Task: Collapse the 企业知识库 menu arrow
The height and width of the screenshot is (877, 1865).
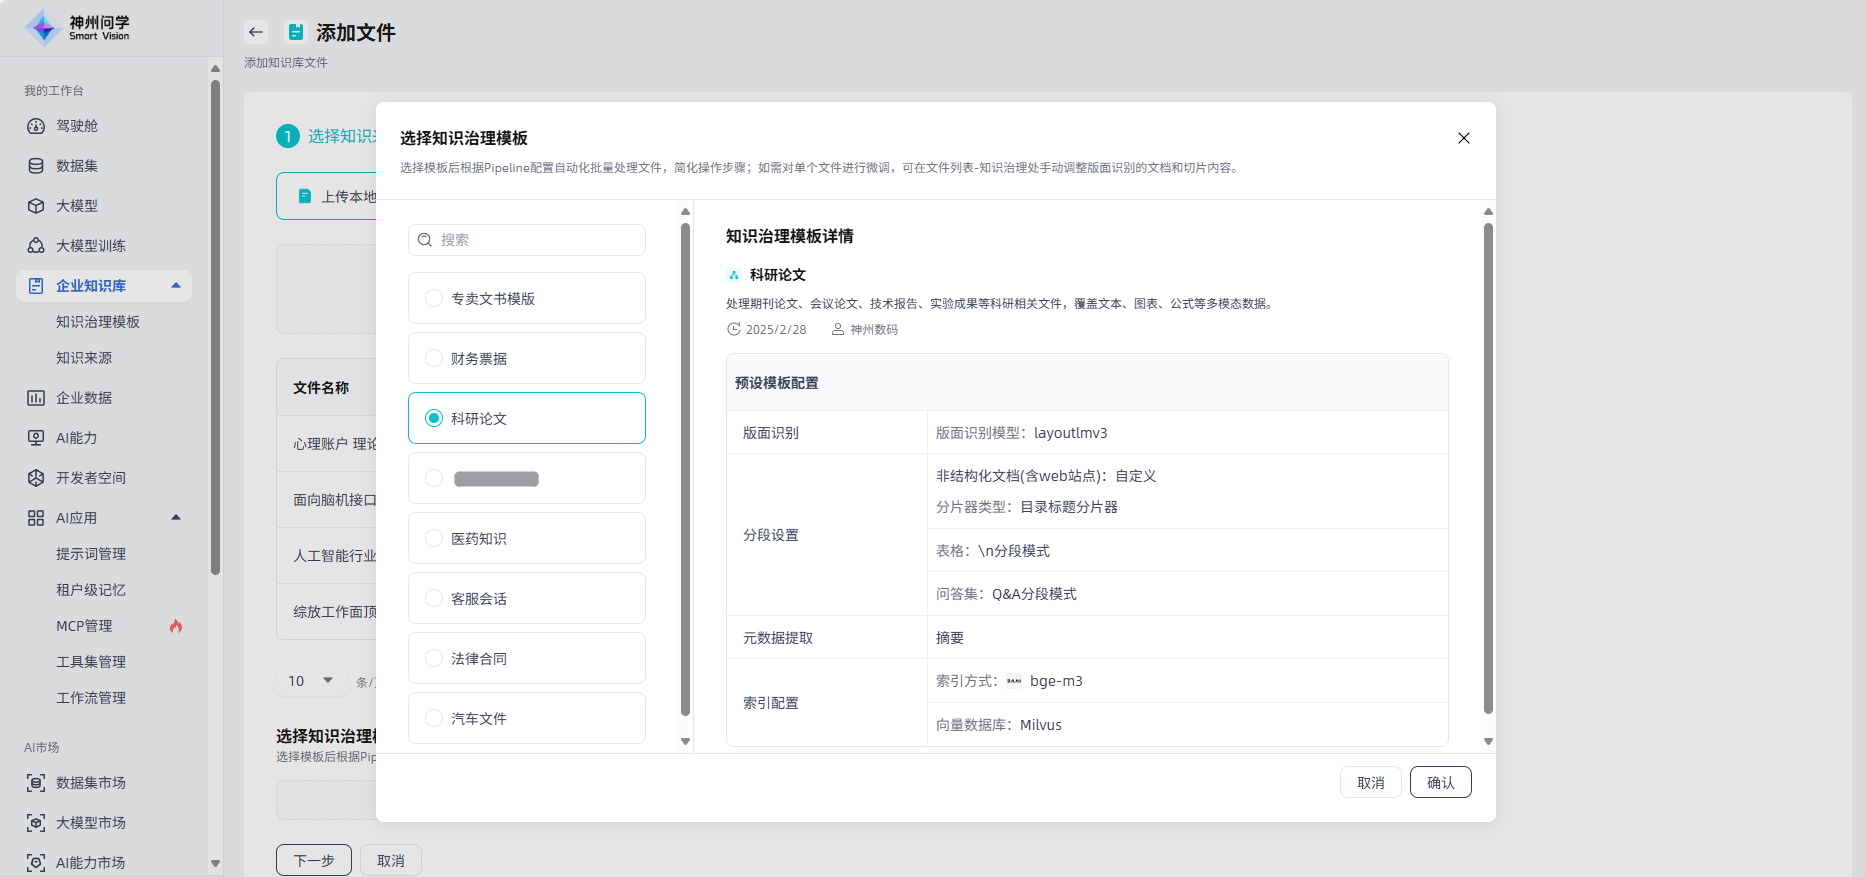Action: tap(176, 286)
